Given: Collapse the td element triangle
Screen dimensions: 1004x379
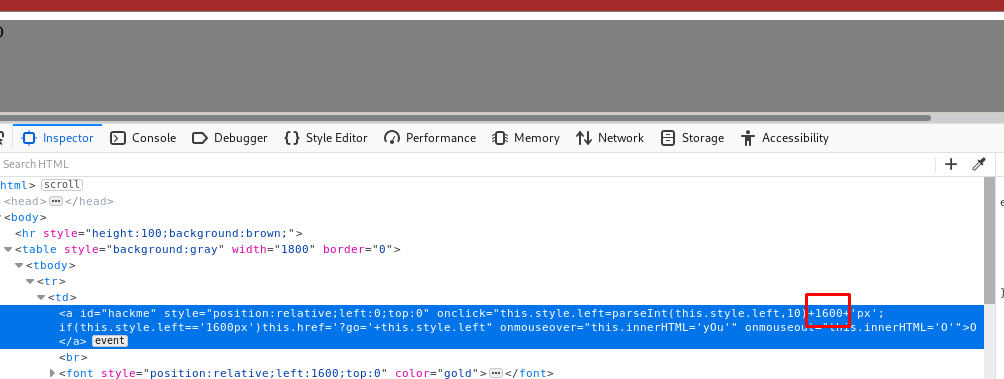Looking at the screenshot, I should tap(41, 297).
